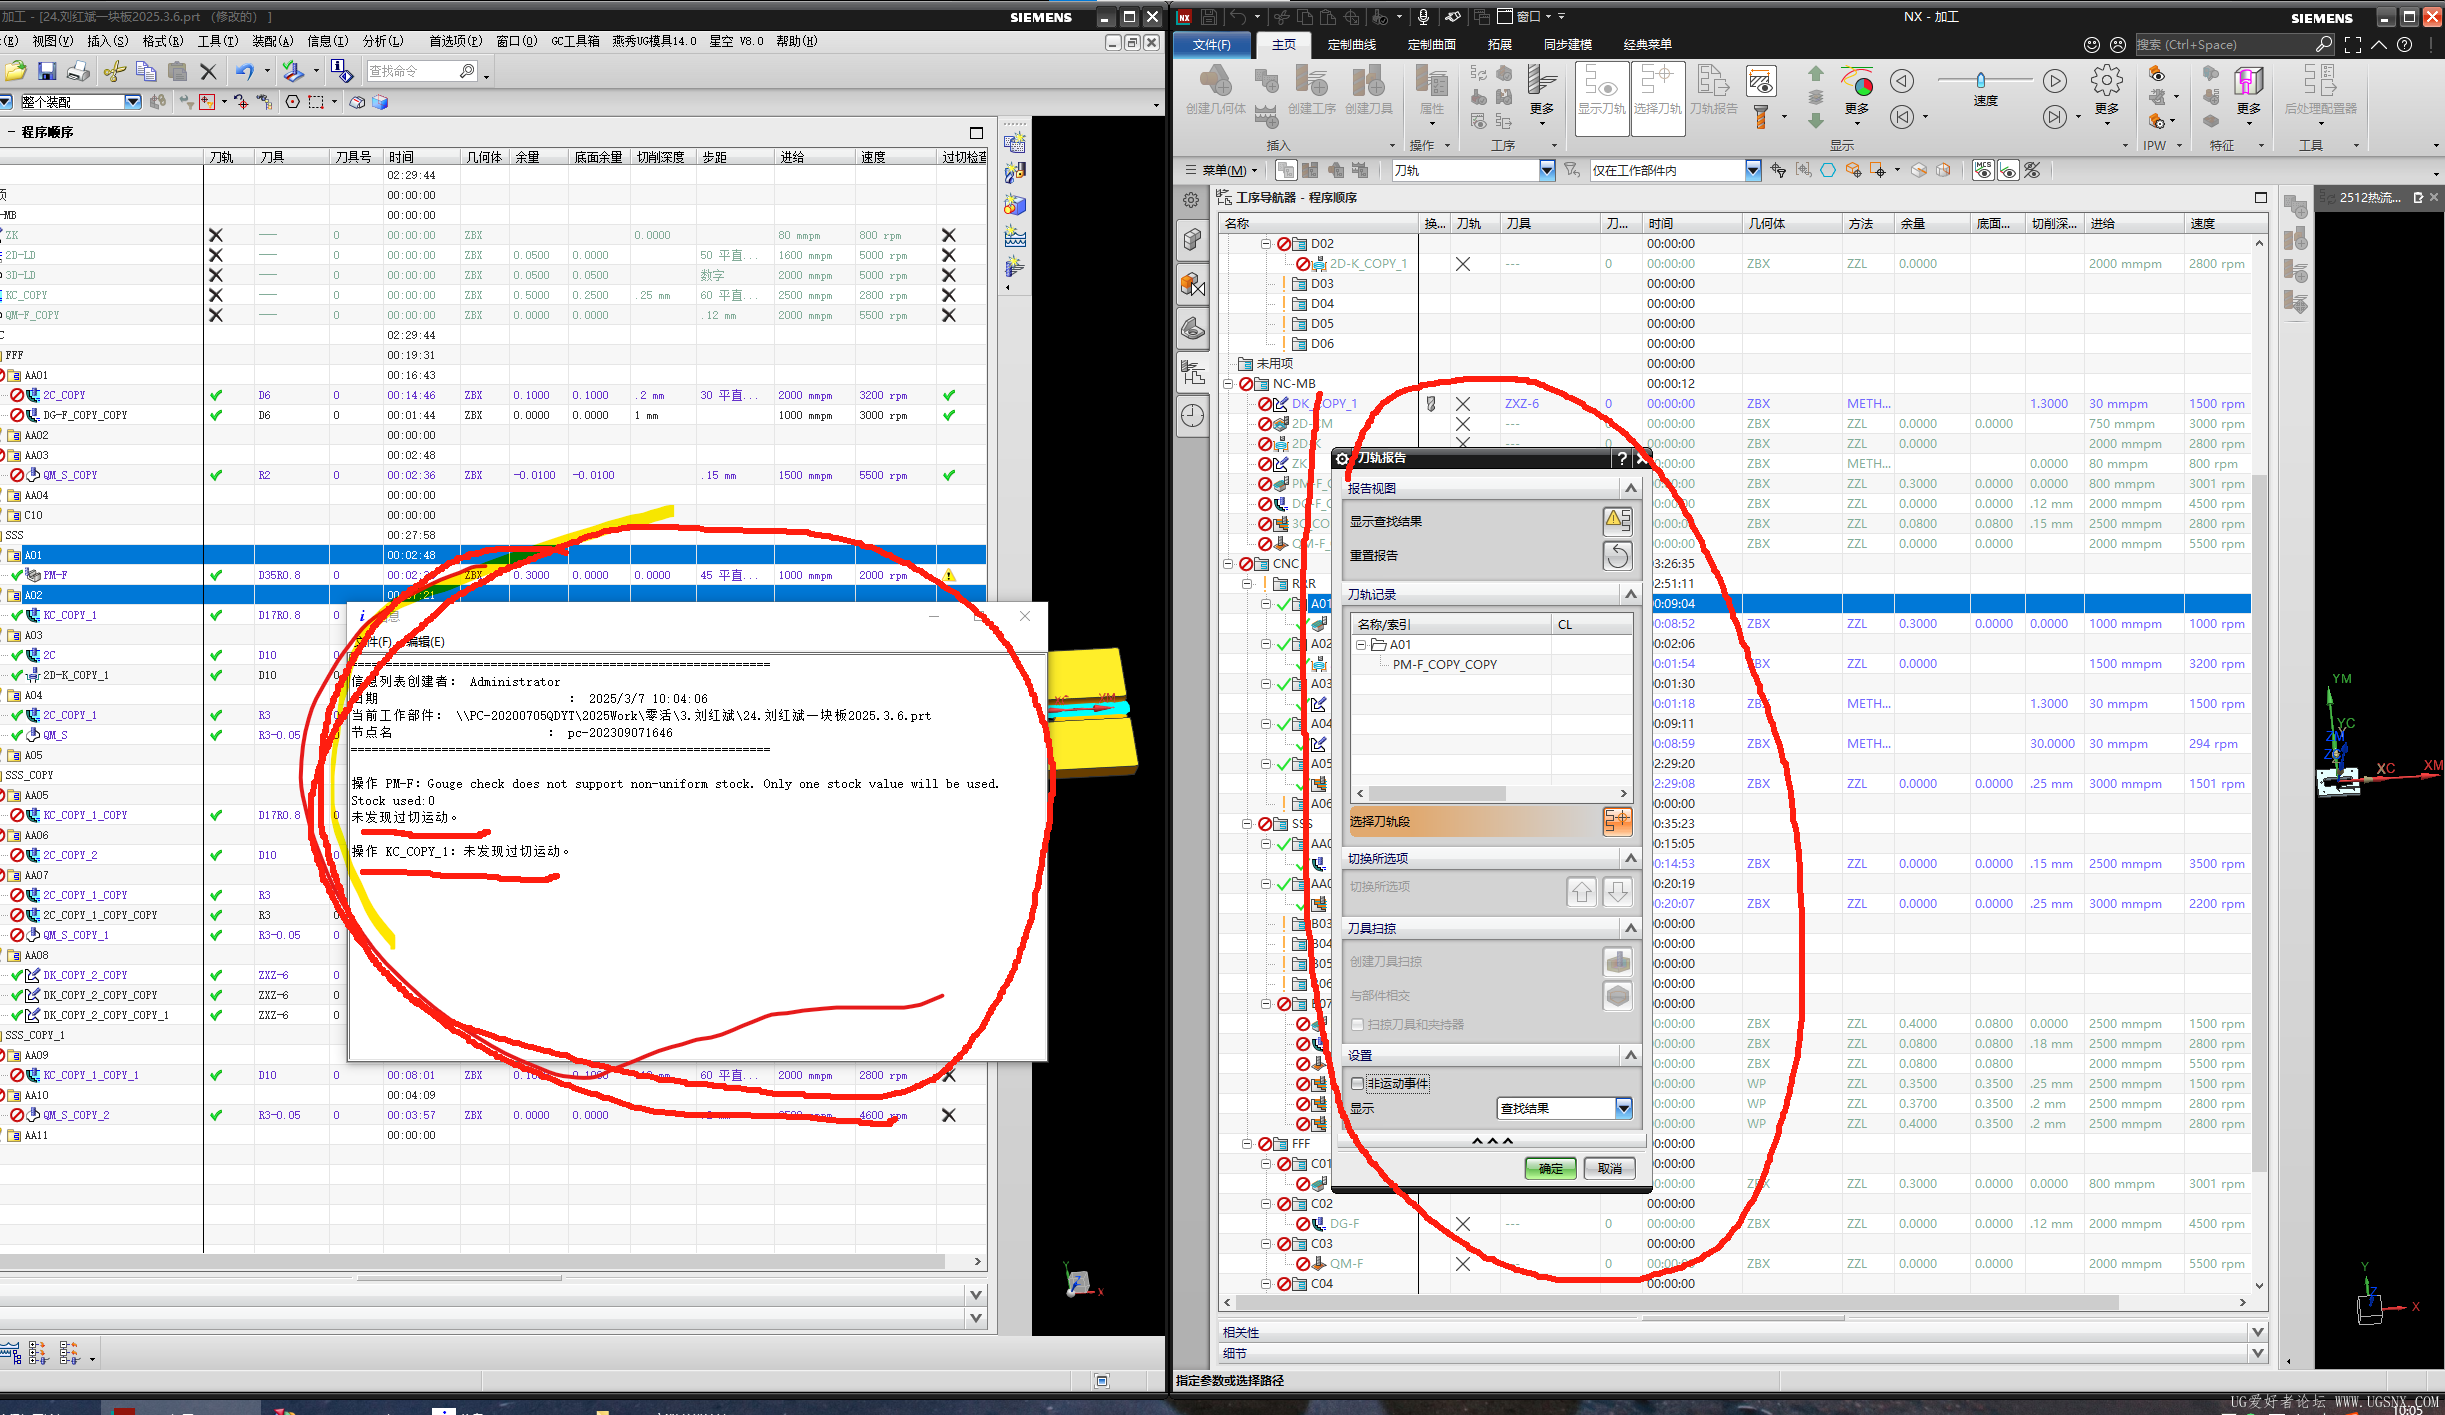Click the step-backward playback icon in ribbon
This screenshot has width=2445, height=1415.
tap(1902, 117)
